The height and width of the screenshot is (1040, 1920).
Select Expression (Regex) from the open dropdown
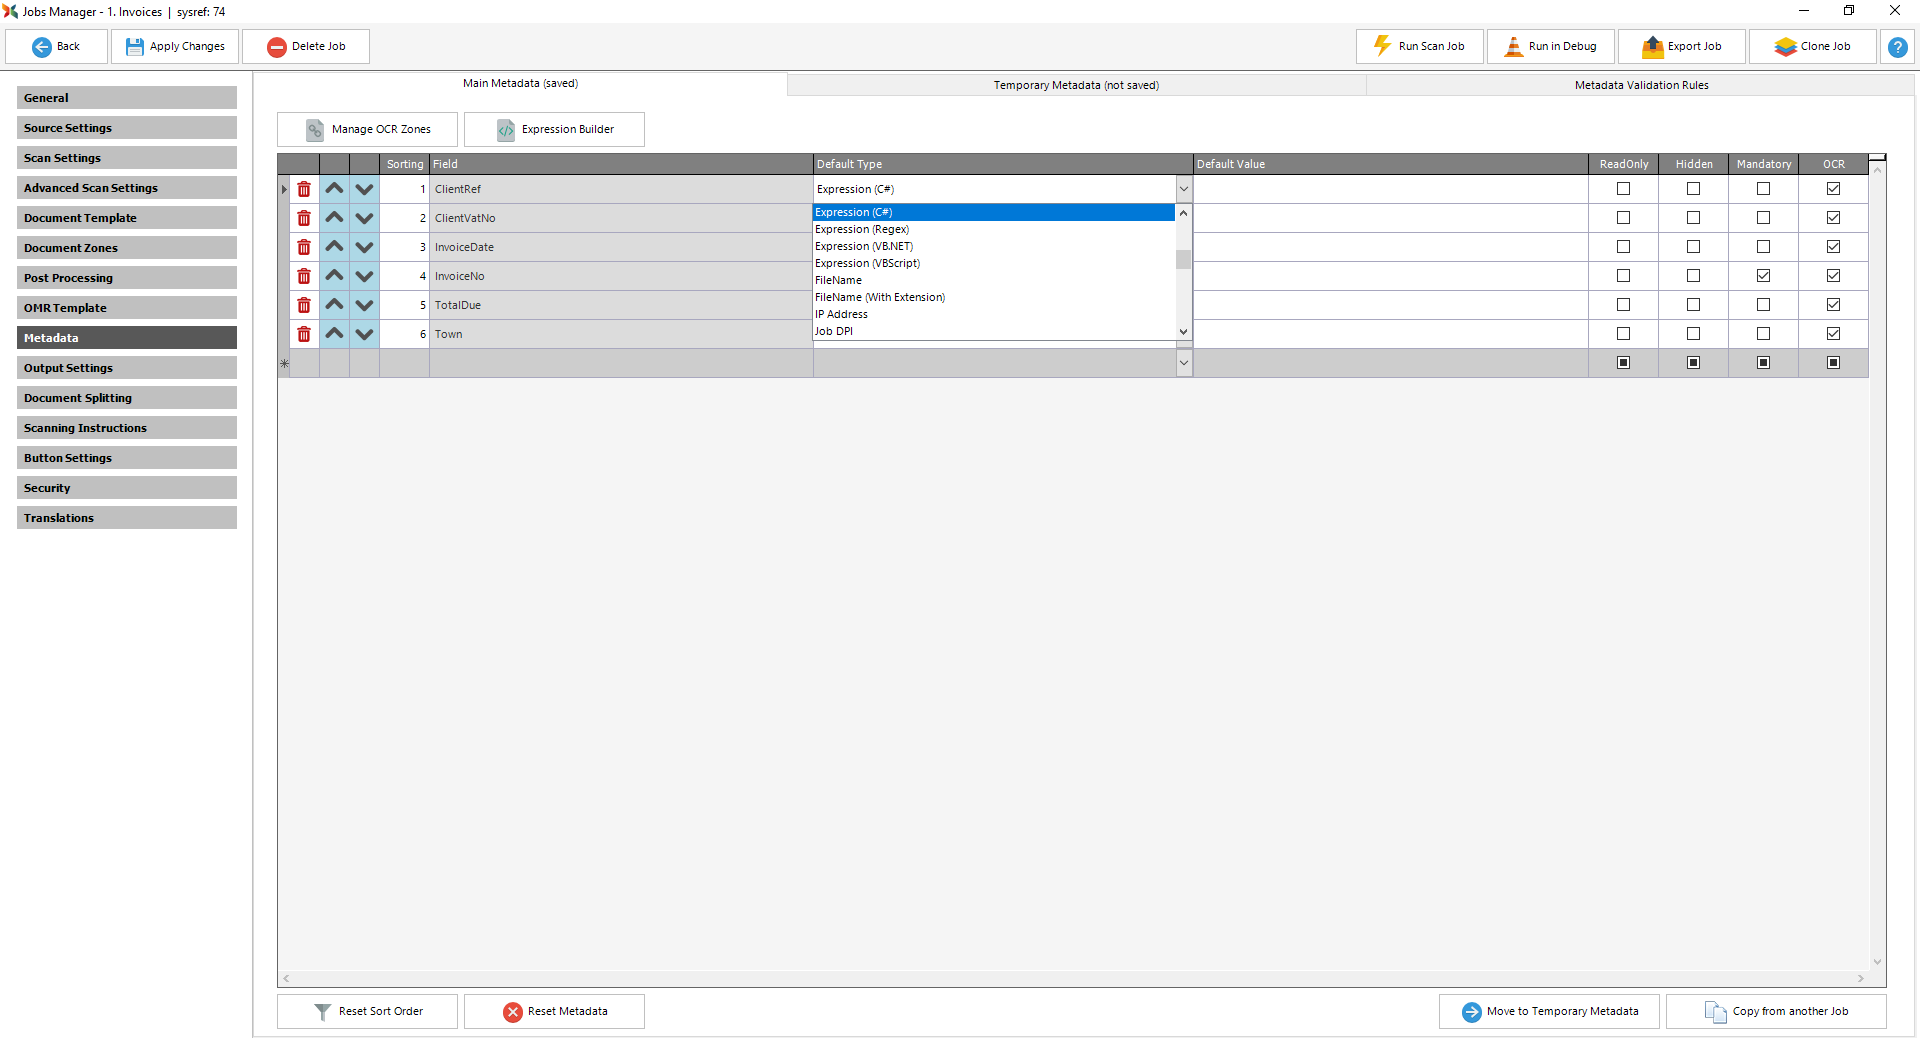coord(862,229)
